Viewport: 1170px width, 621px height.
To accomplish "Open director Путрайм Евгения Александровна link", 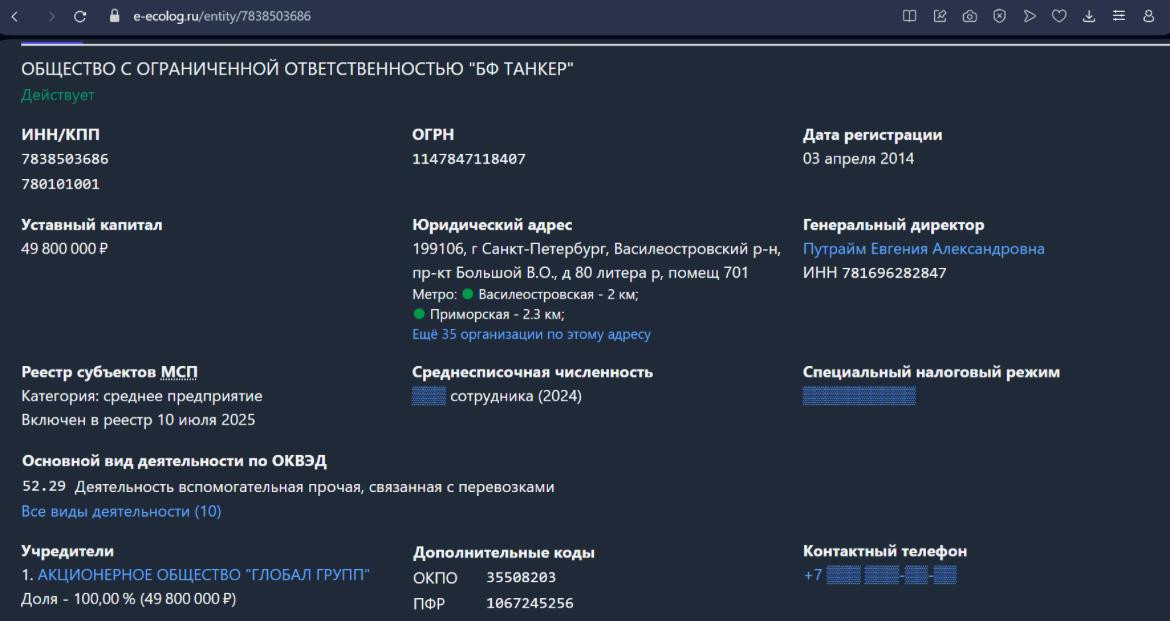I will [x=923, y=249].
